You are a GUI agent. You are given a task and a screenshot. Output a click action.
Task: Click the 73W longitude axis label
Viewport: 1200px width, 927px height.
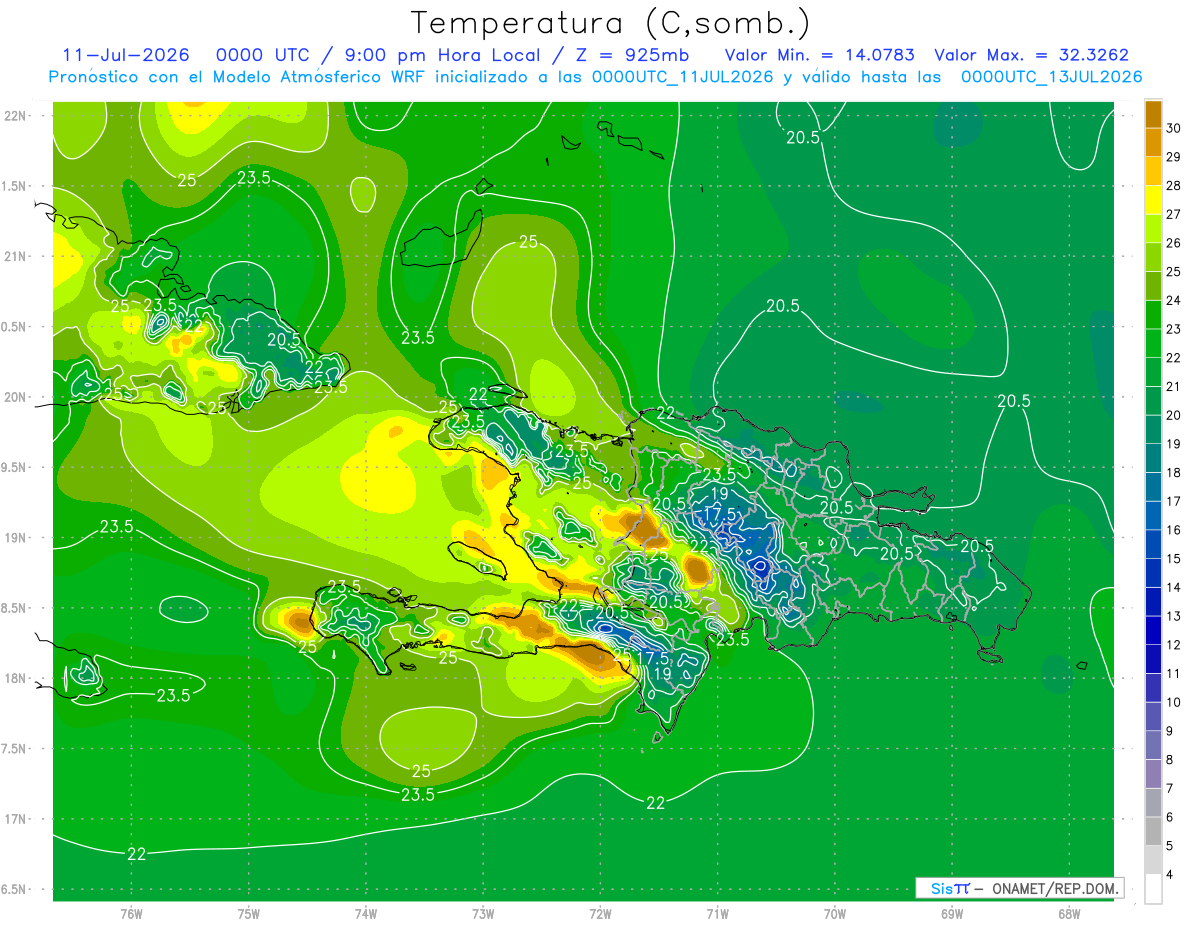point(483,914)
